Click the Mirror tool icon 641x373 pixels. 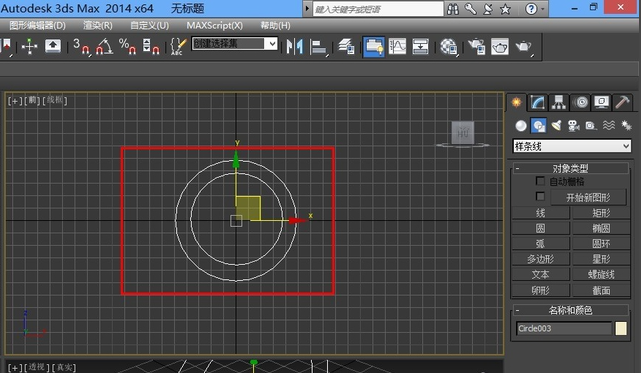295,46
